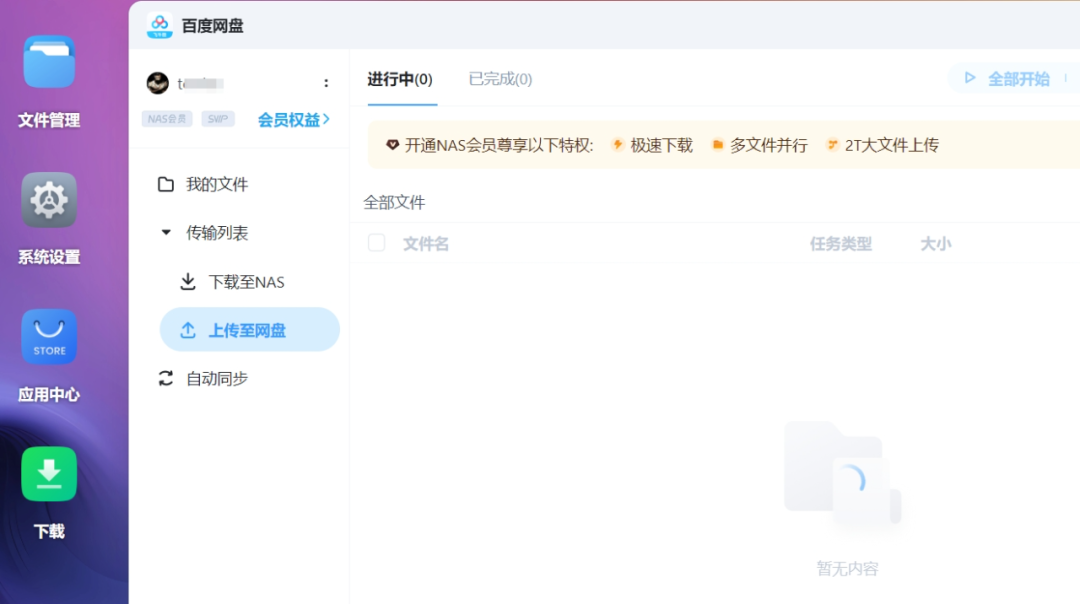Click the 极速下载 privilege text

coord(662,145)
